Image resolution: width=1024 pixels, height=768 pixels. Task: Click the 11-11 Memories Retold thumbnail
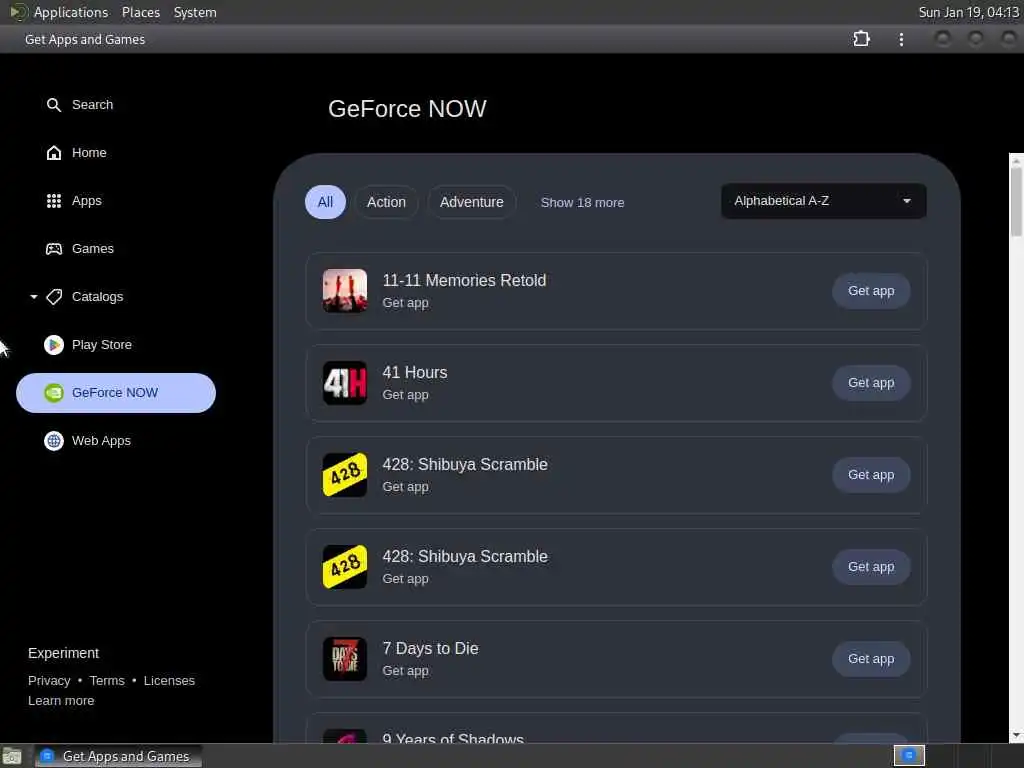(345, 291)
